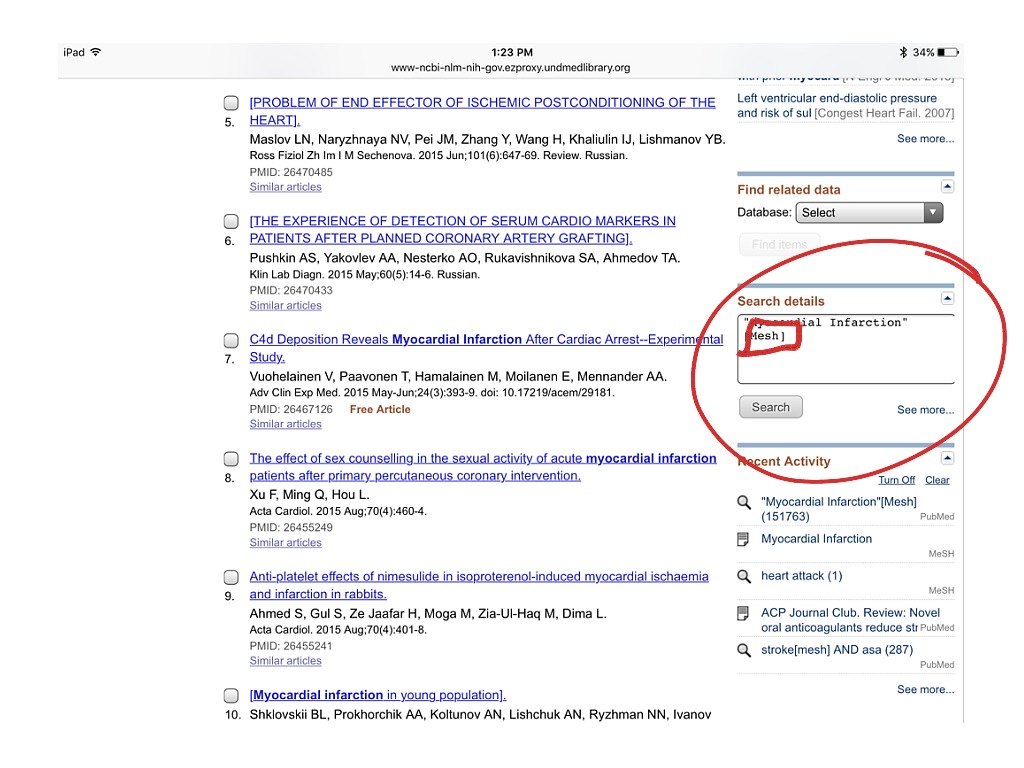Image resolution: width=1024 pixels, height=768 pixels.
Task: Click document icon beside ACP Journal Club
Action: (x=743, y=613)
